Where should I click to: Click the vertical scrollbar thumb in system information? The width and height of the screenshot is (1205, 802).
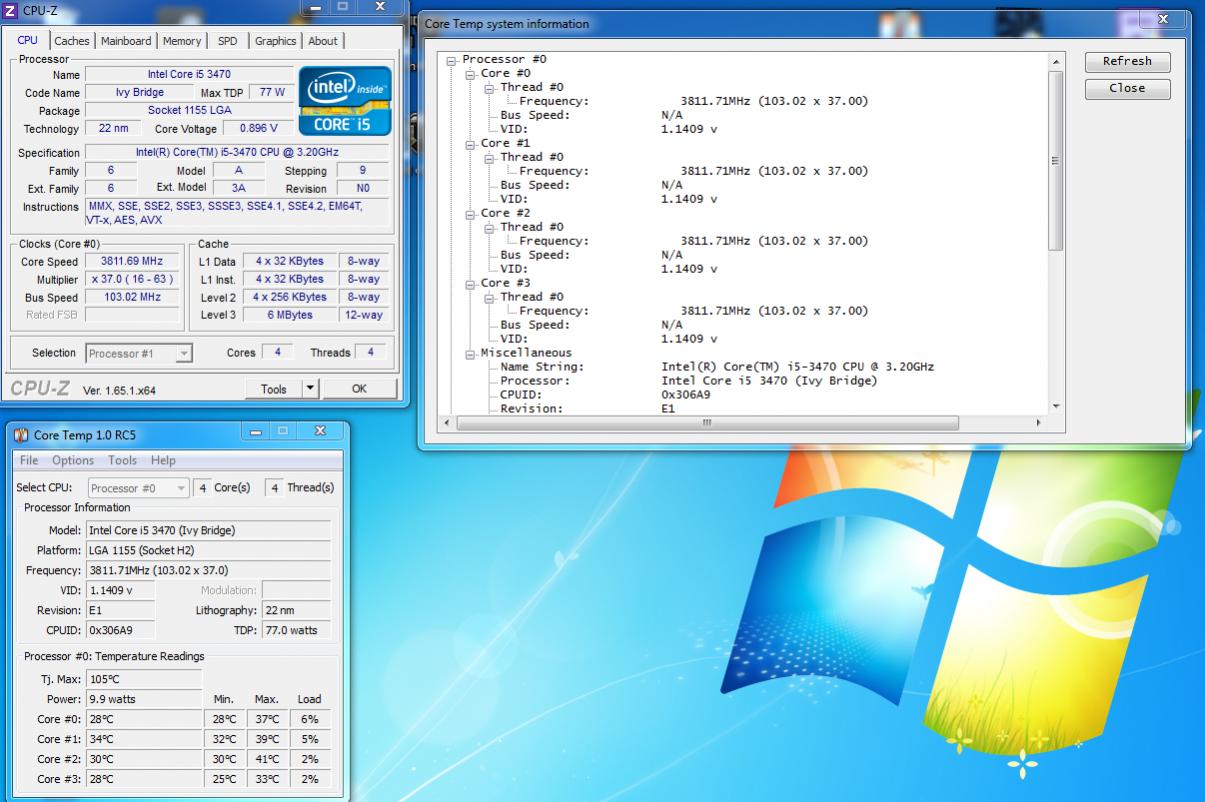click(x=1056, y=160)
